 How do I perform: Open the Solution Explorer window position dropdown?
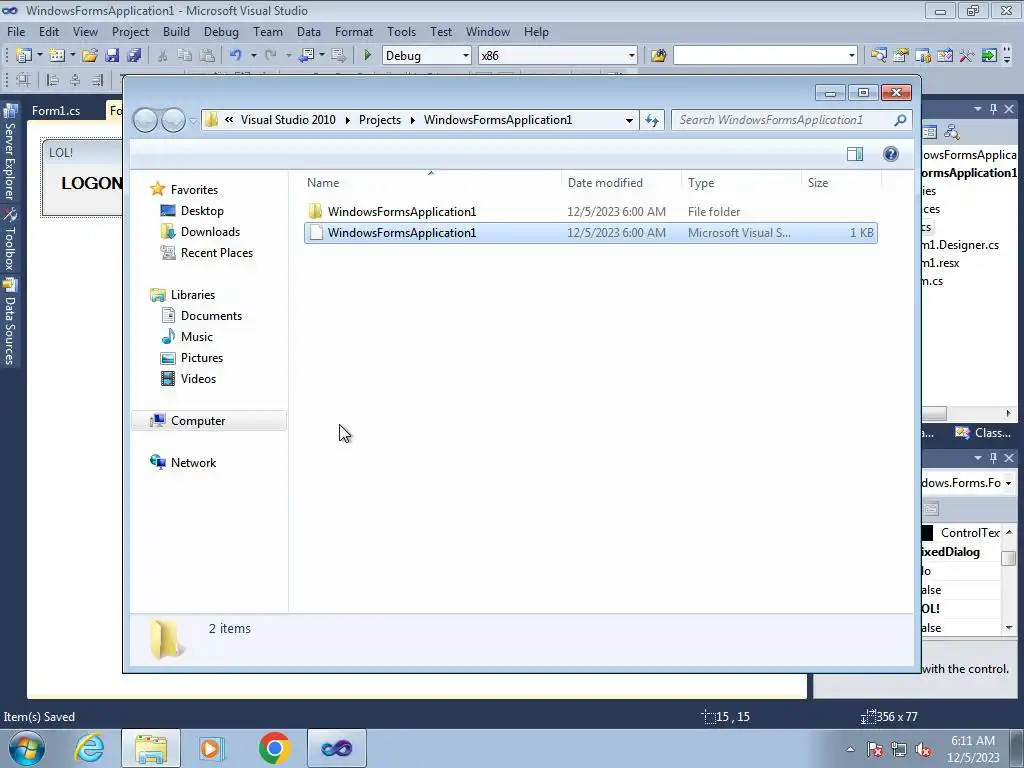[978, 109]
